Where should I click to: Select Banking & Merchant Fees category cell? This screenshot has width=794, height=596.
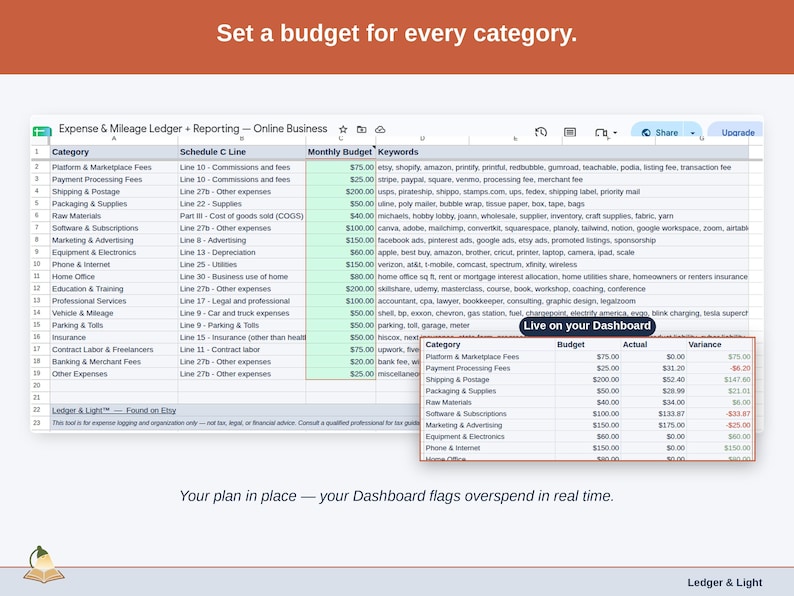pyautogui.click(x=114, y=362)
